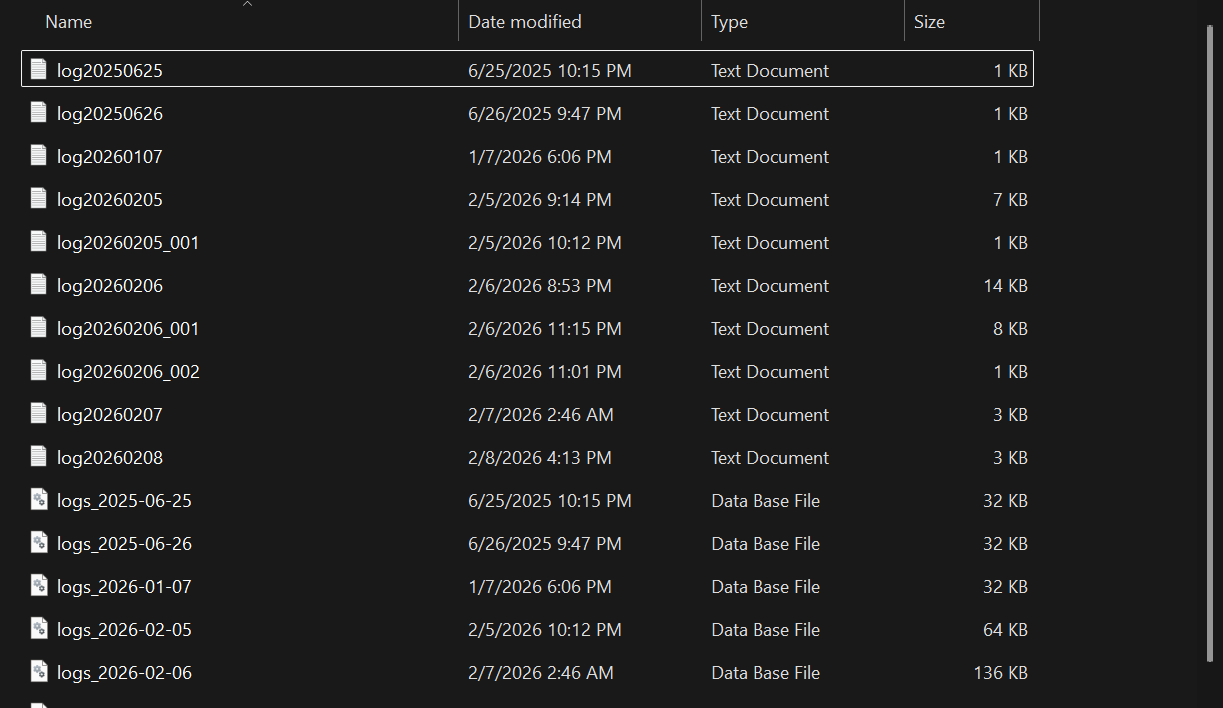Select the log20260205 file row
Viewport: 1223px width, 708px height.
(x=110, y=200)
